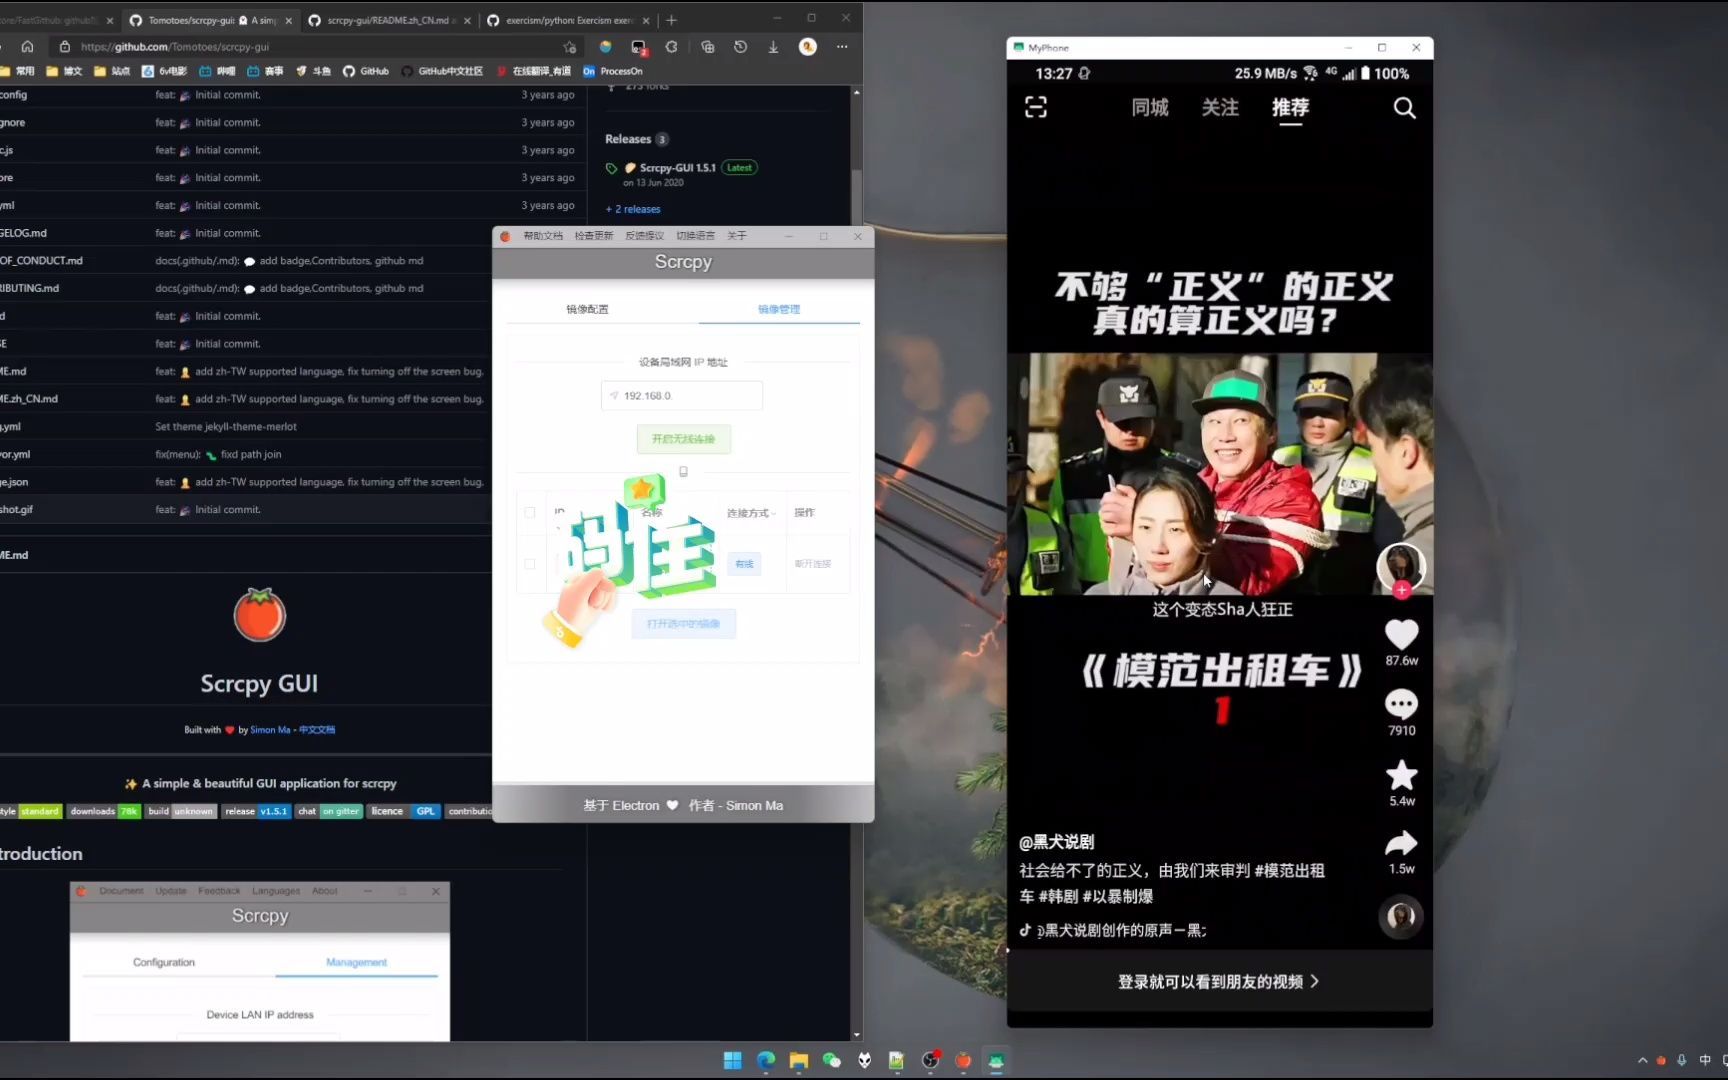
Task: Open the 关于 menu in Scrcpy
Action: (x=737, y=236)
